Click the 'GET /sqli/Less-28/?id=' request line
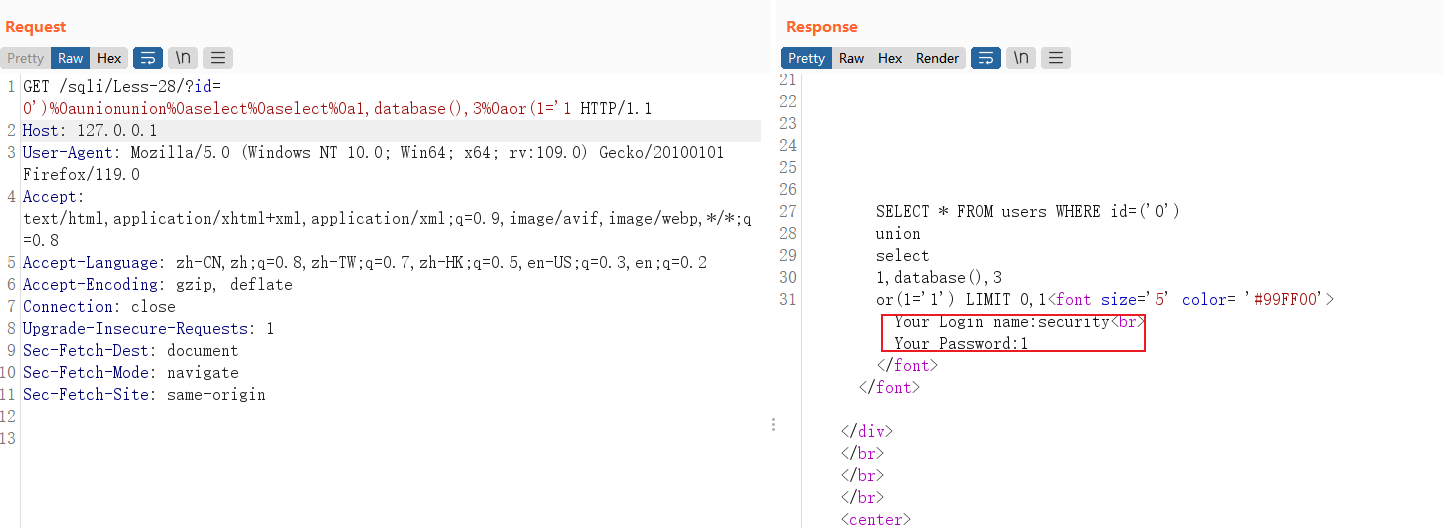 [122, 87]
